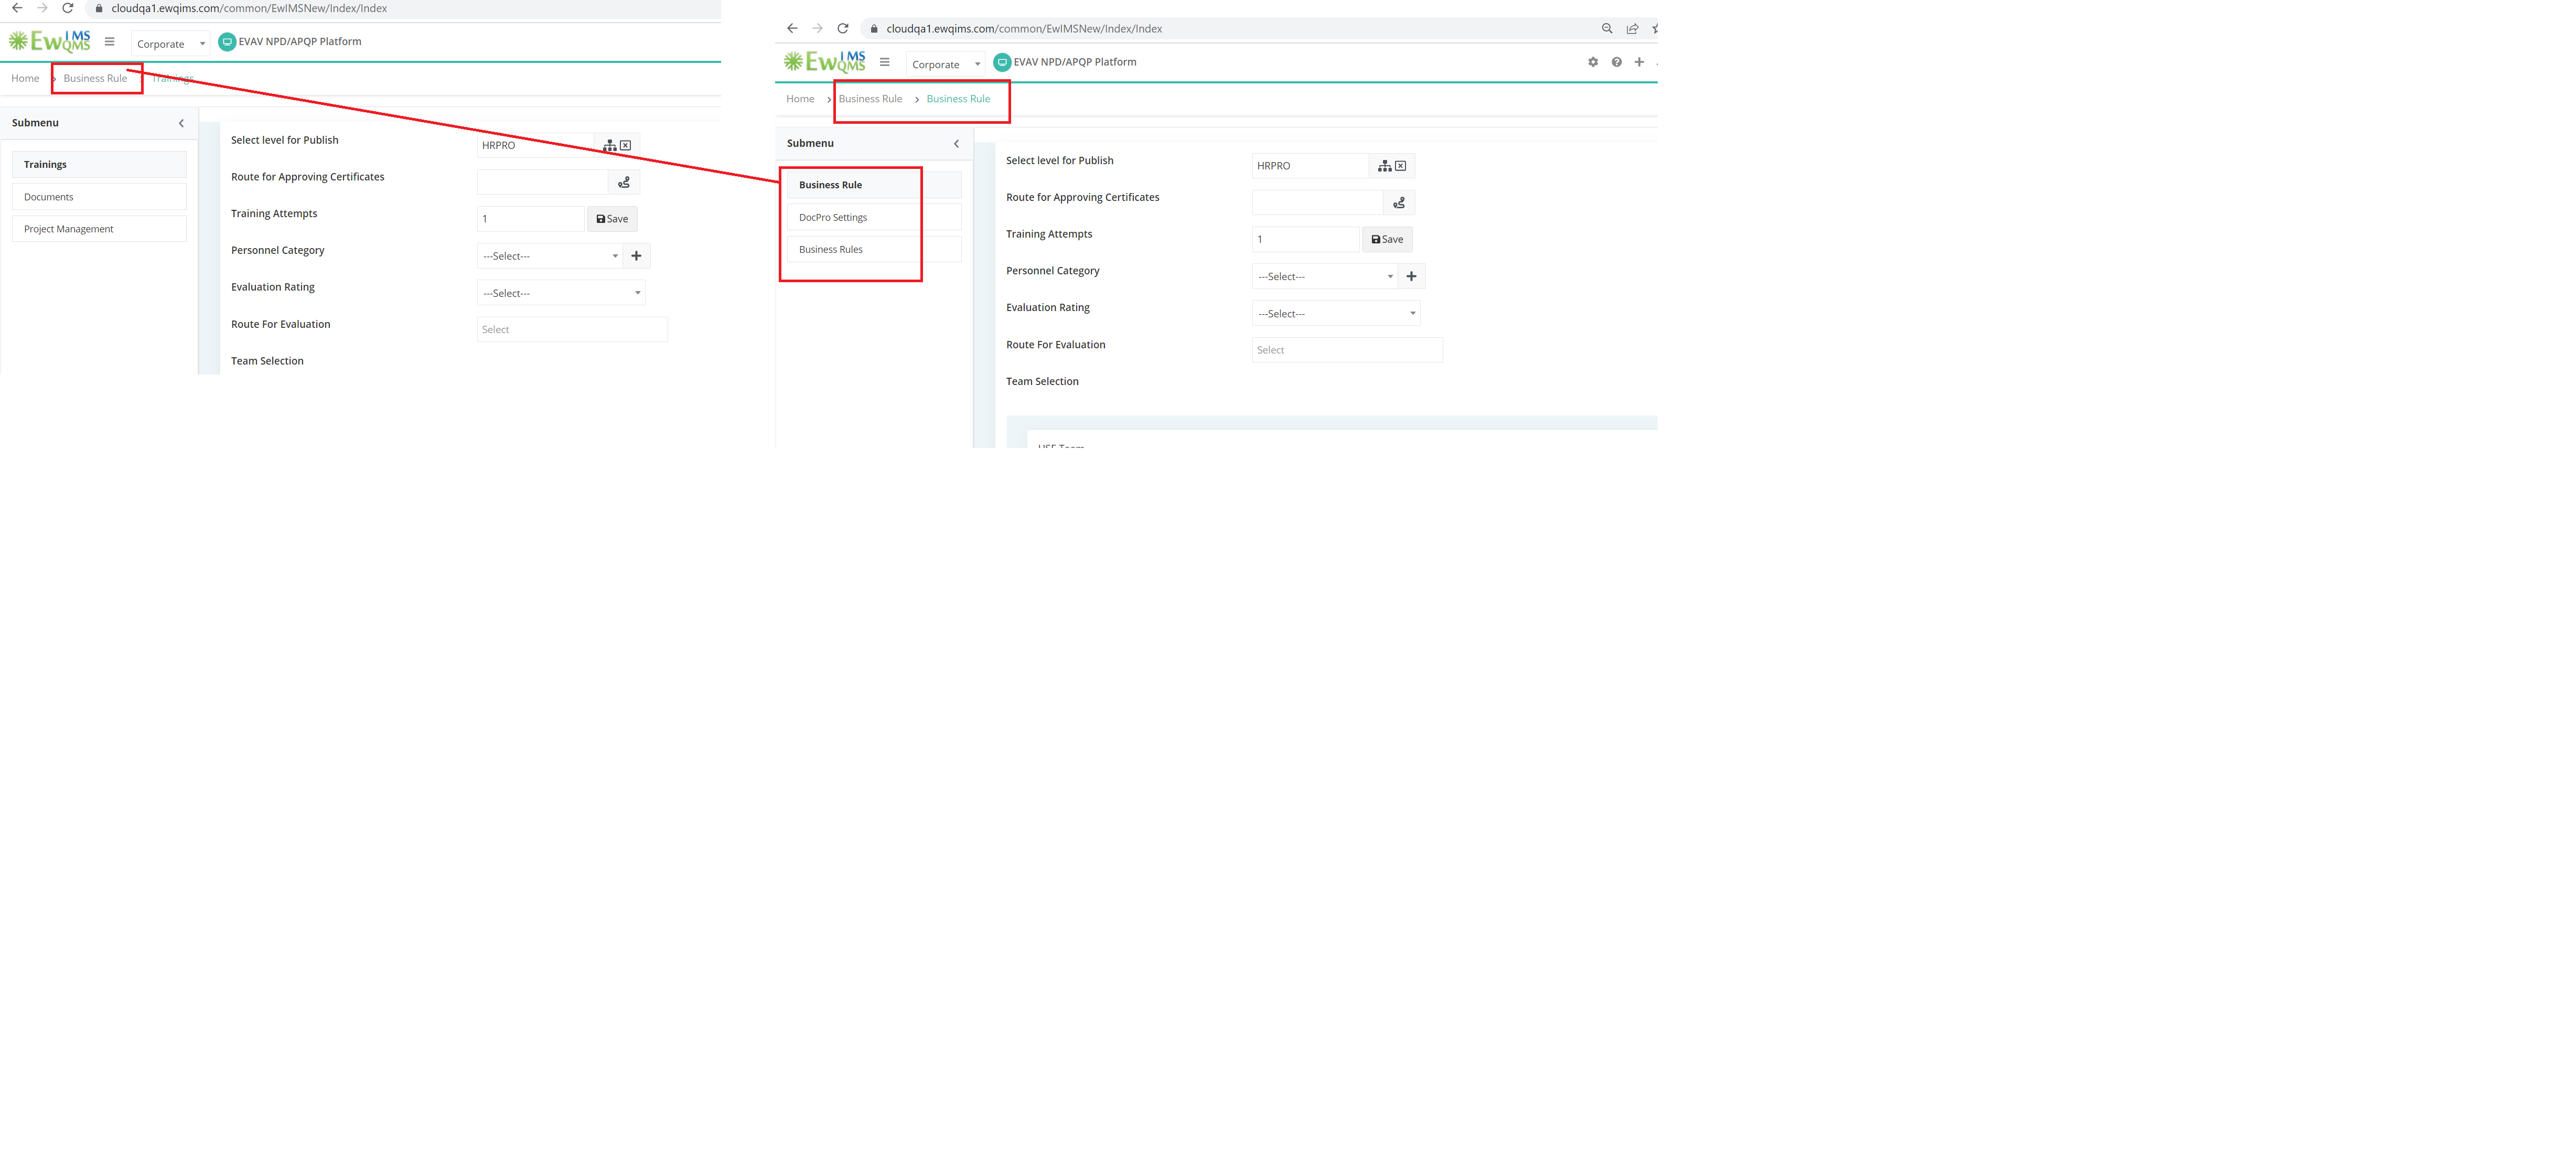2576x1154 pixels.
Task: Add personnel category with plus, right screenshot
Action: click(1411, 276)
